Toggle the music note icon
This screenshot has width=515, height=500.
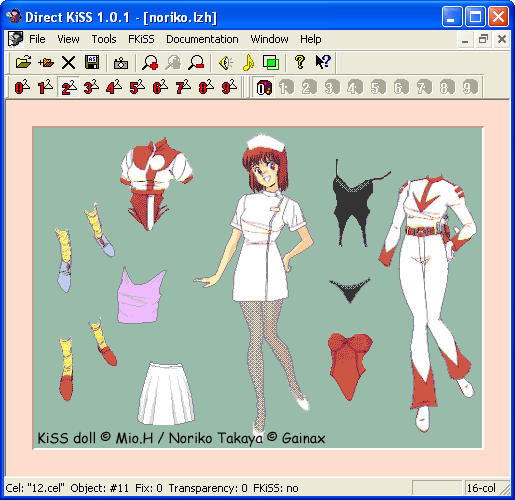coord(248,62)
